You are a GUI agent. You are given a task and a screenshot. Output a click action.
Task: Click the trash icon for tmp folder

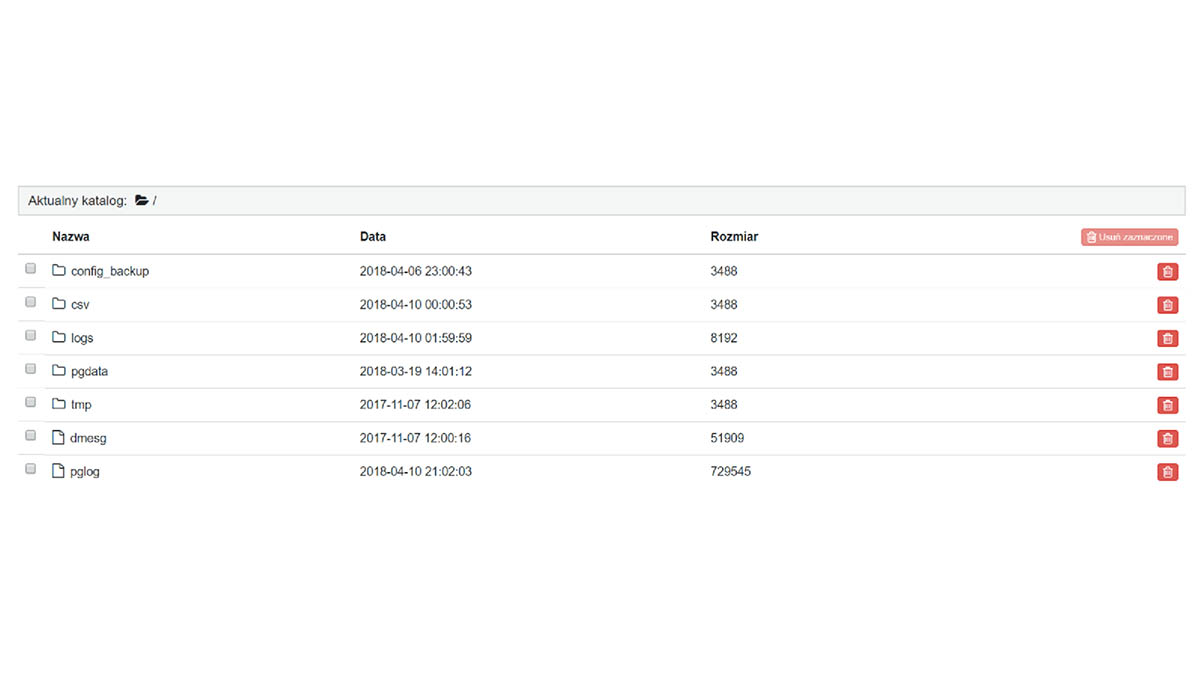click(1167, 405)
